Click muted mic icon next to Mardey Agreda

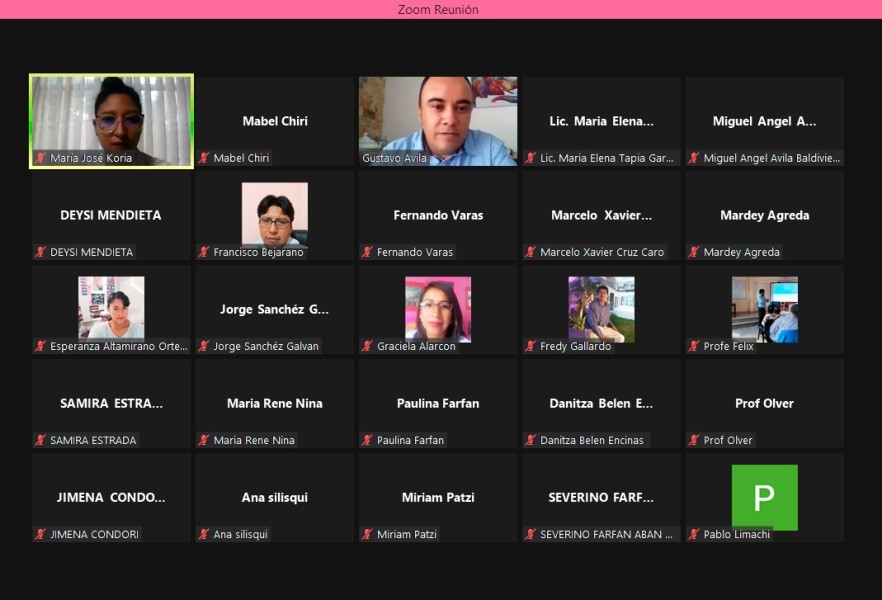[694, 252]
